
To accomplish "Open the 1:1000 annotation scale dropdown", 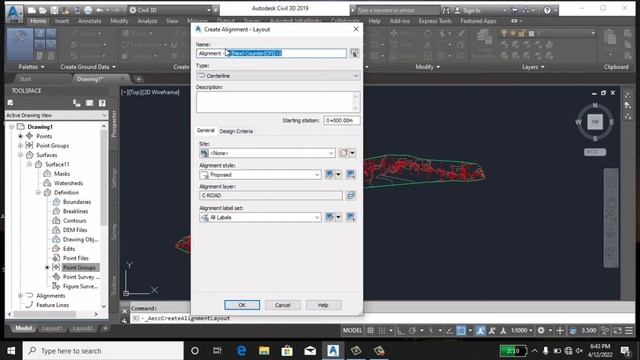I will pyautogui.click(x=522, y=331).
